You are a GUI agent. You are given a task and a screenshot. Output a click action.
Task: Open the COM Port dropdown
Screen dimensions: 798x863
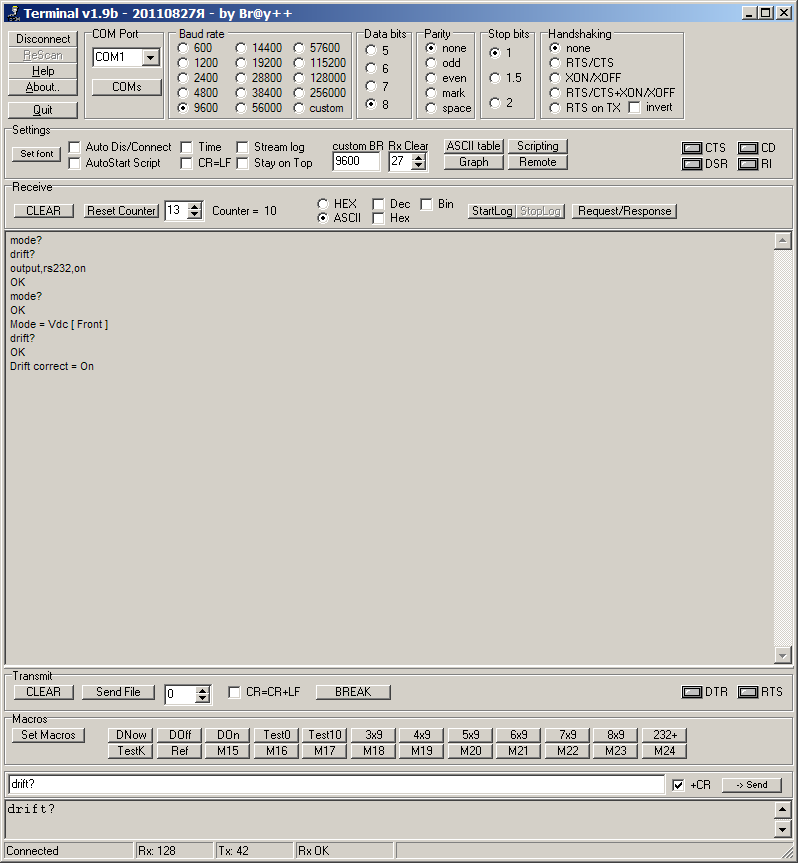point(150,58)
